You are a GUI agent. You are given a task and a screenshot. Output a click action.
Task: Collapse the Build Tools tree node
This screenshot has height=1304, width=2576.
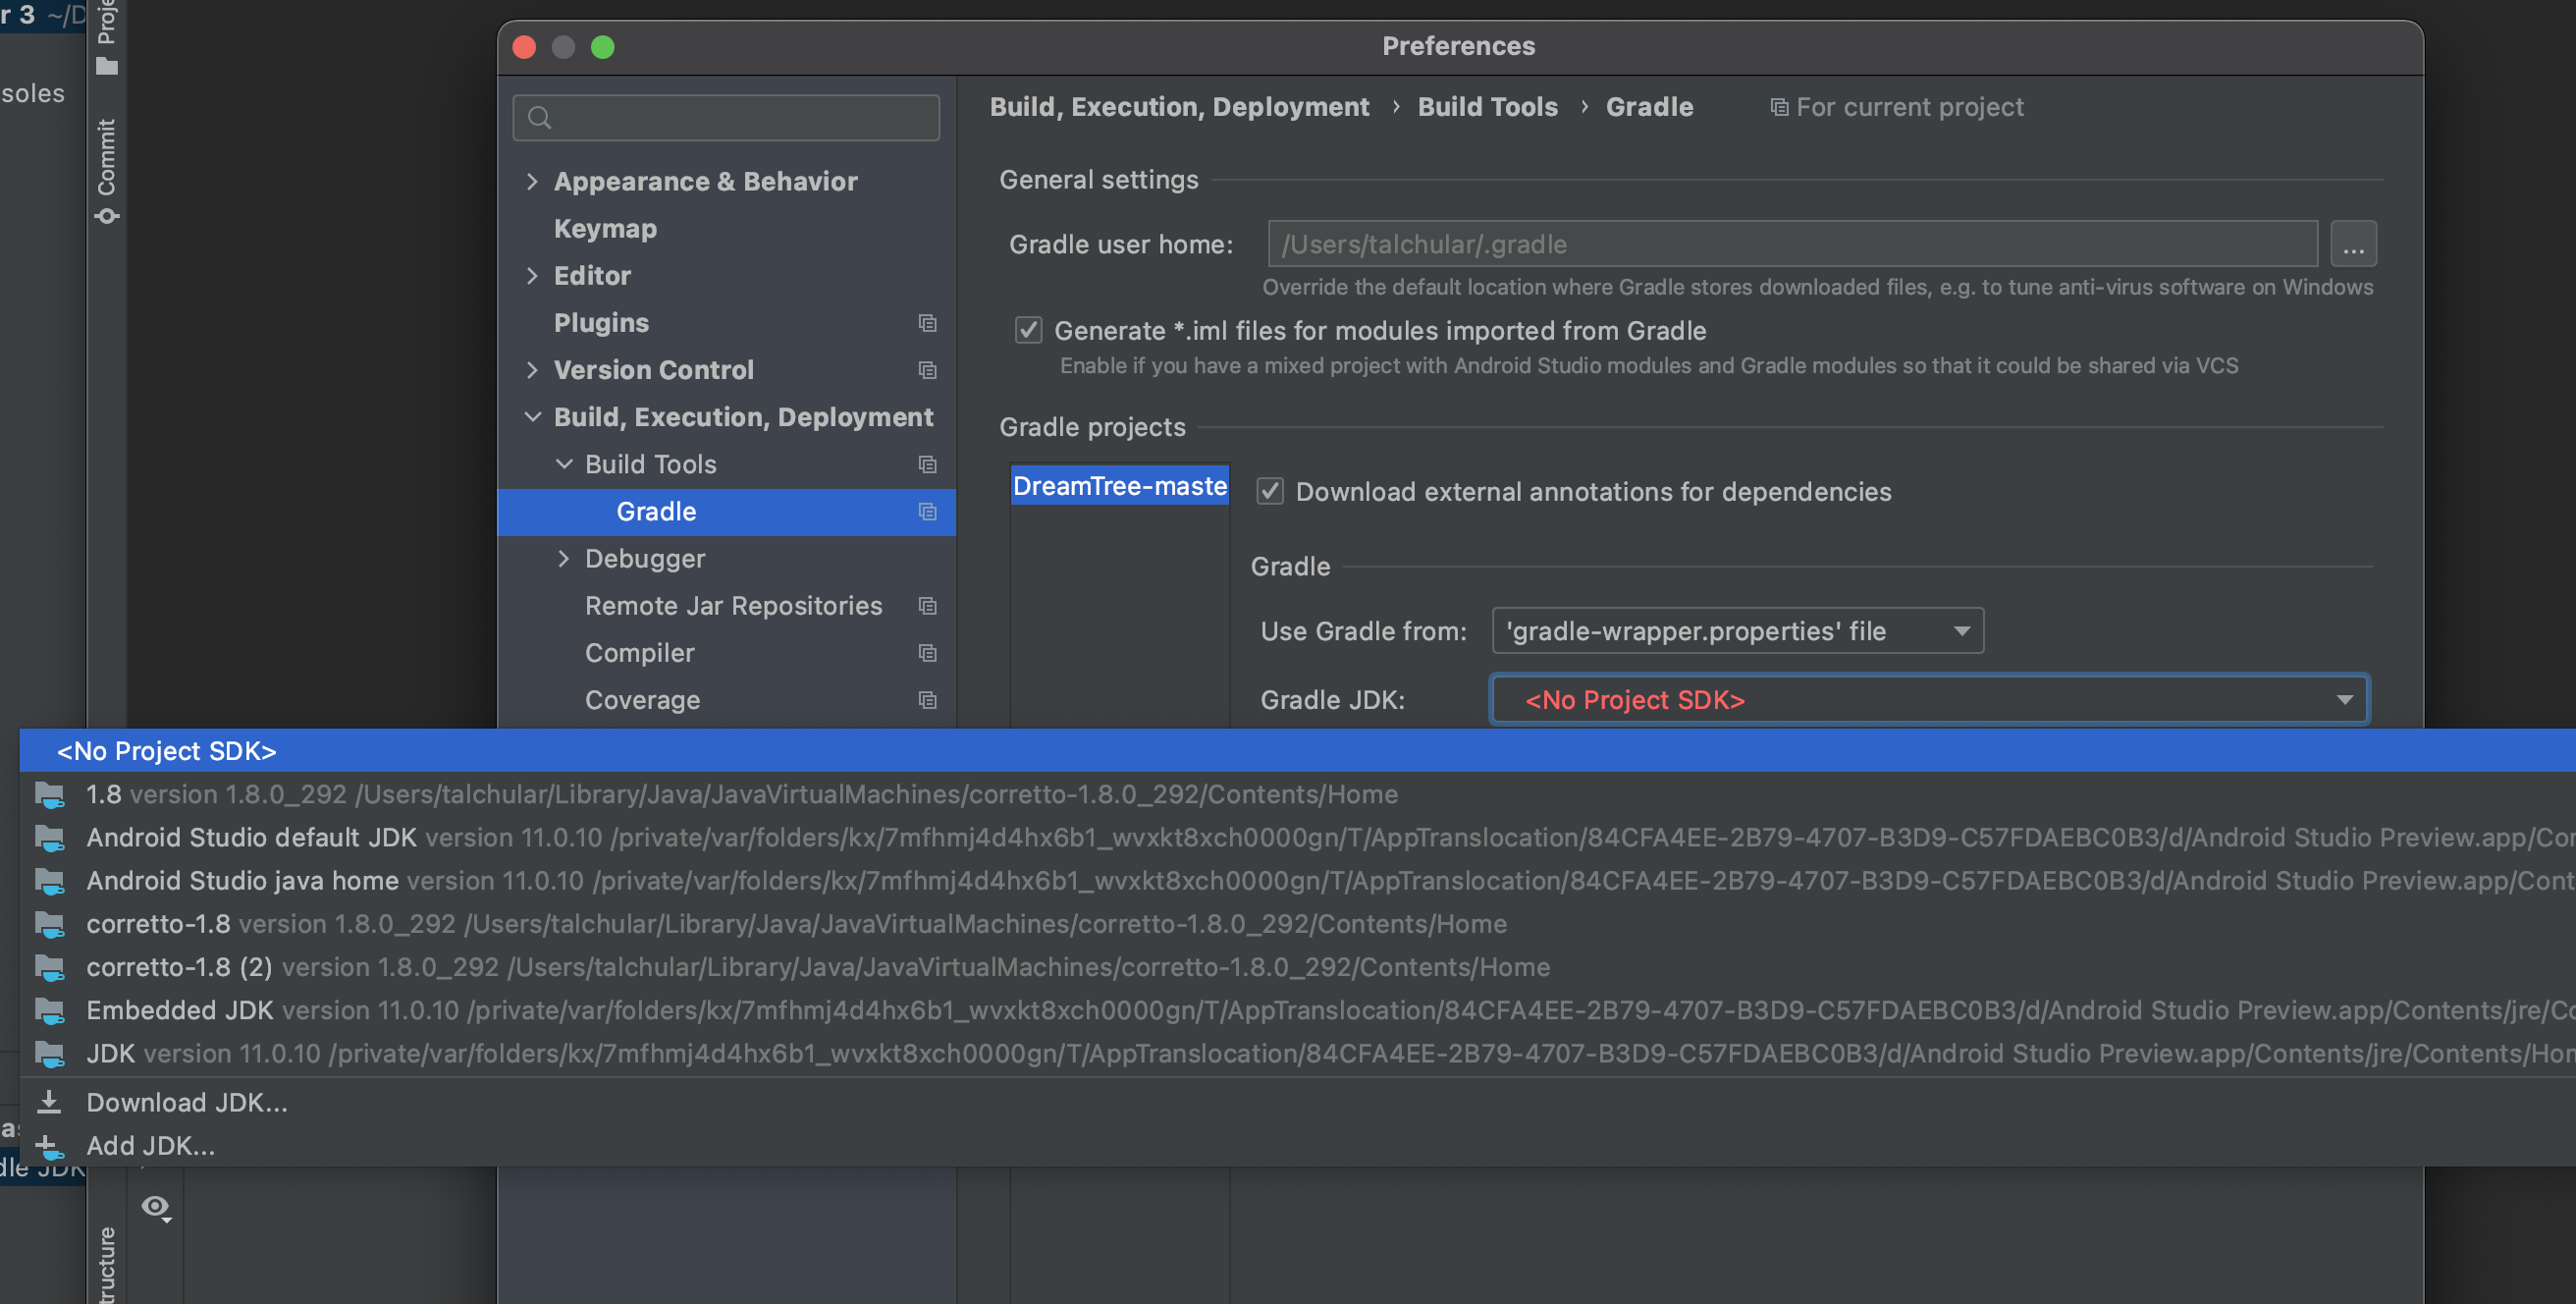tap(564, 464)
